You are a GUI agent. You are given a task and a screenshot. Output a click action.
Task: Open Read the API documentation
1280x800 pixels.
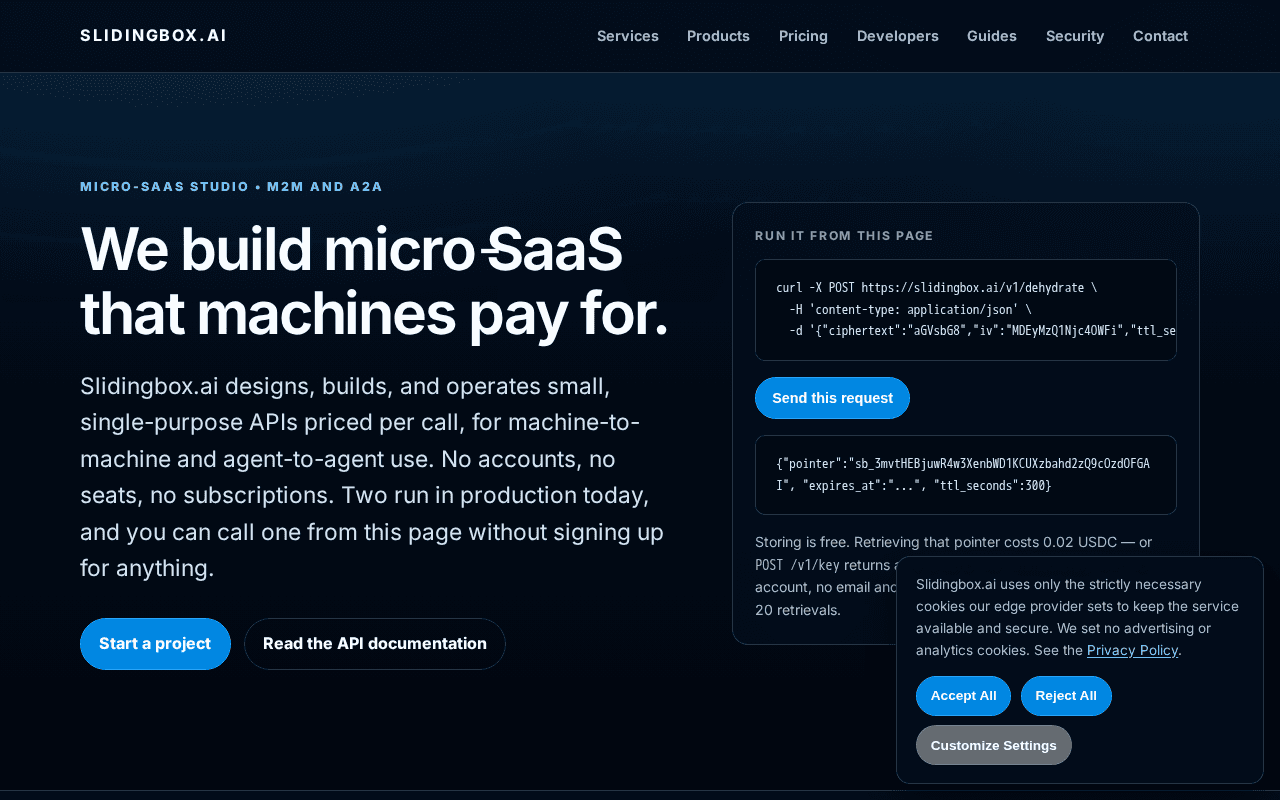[x=375, y=644]
